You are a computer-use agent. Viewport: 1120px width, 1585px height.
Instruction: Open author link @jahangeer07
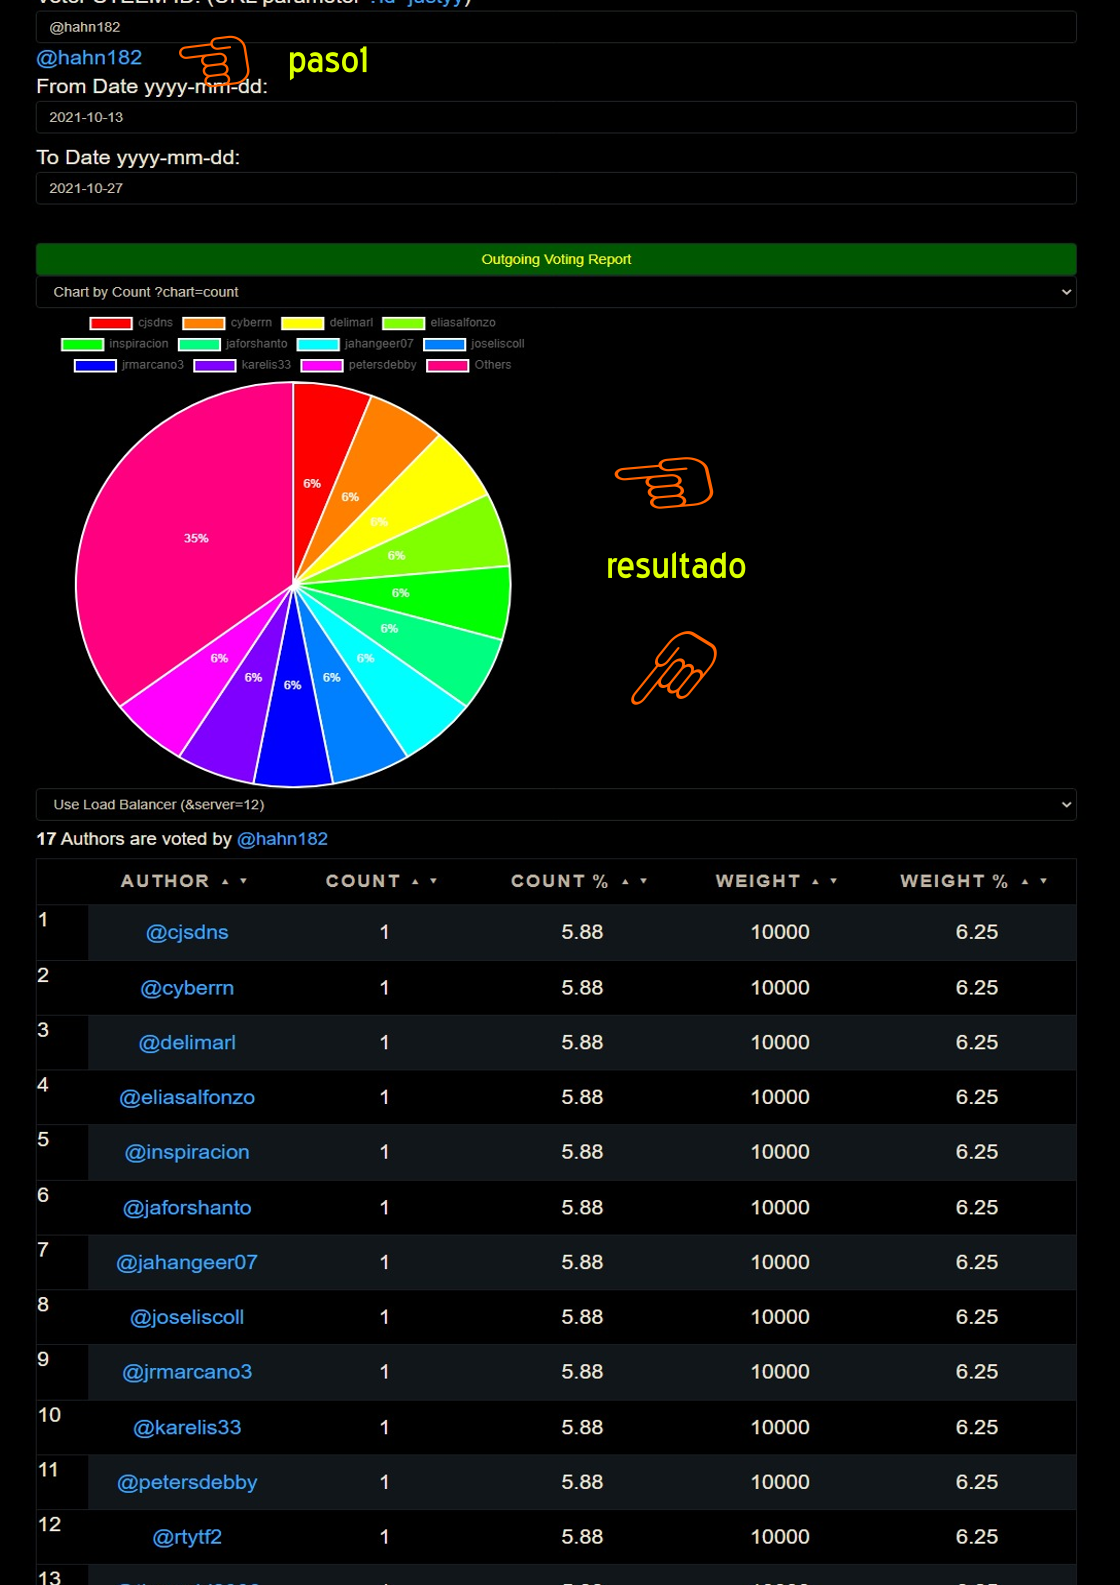pyautogui.click(x=187, y=1262)
